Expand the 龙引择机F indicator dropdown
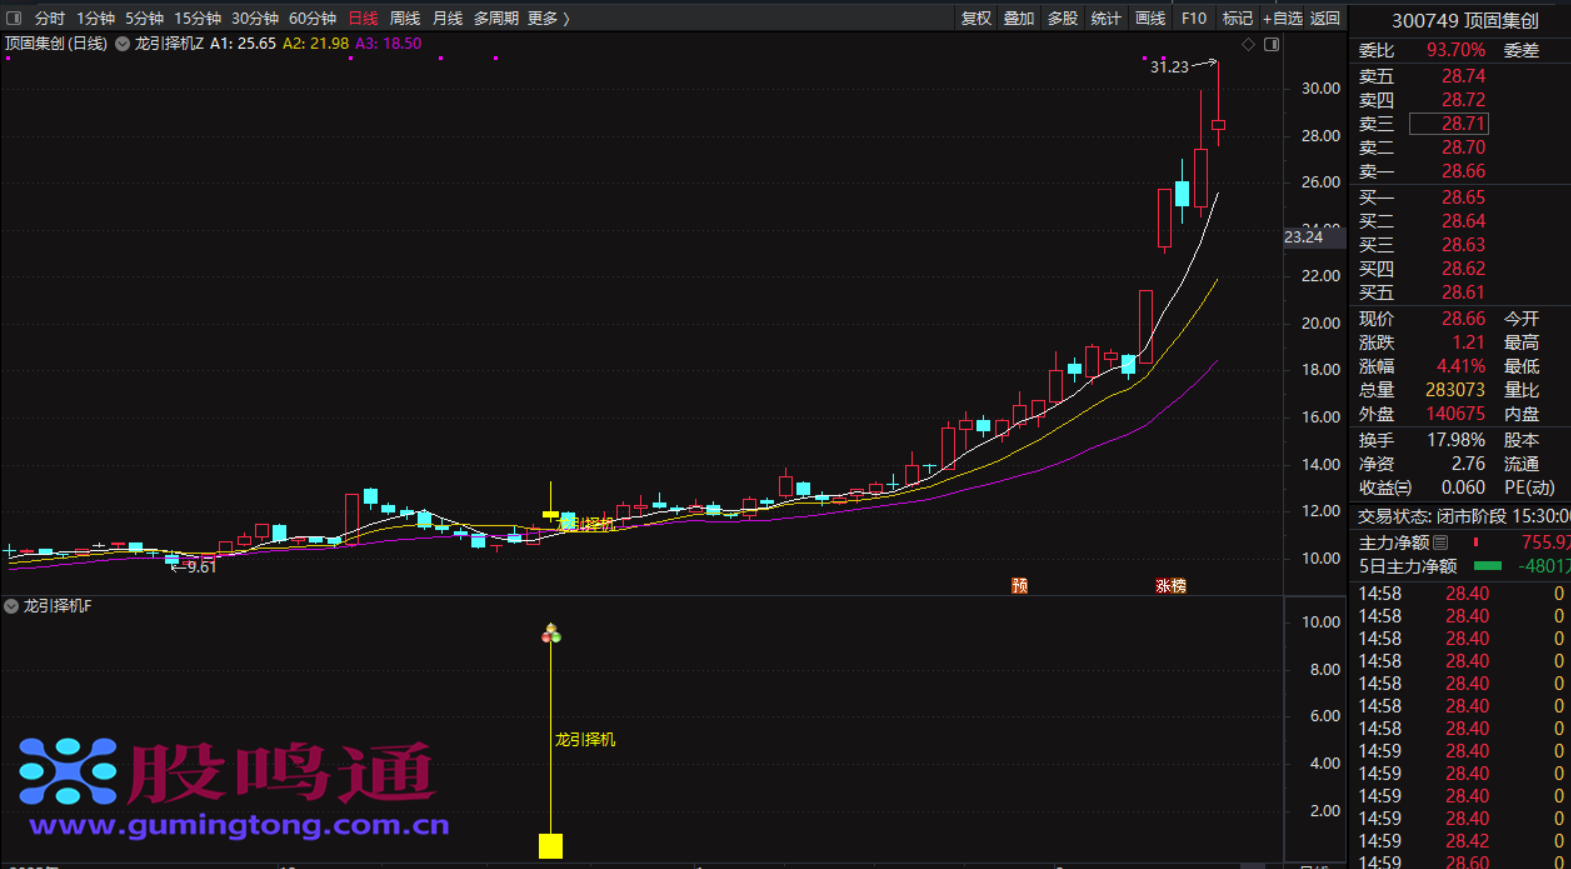The image size is (1571, 869). [x=11, y=606]
